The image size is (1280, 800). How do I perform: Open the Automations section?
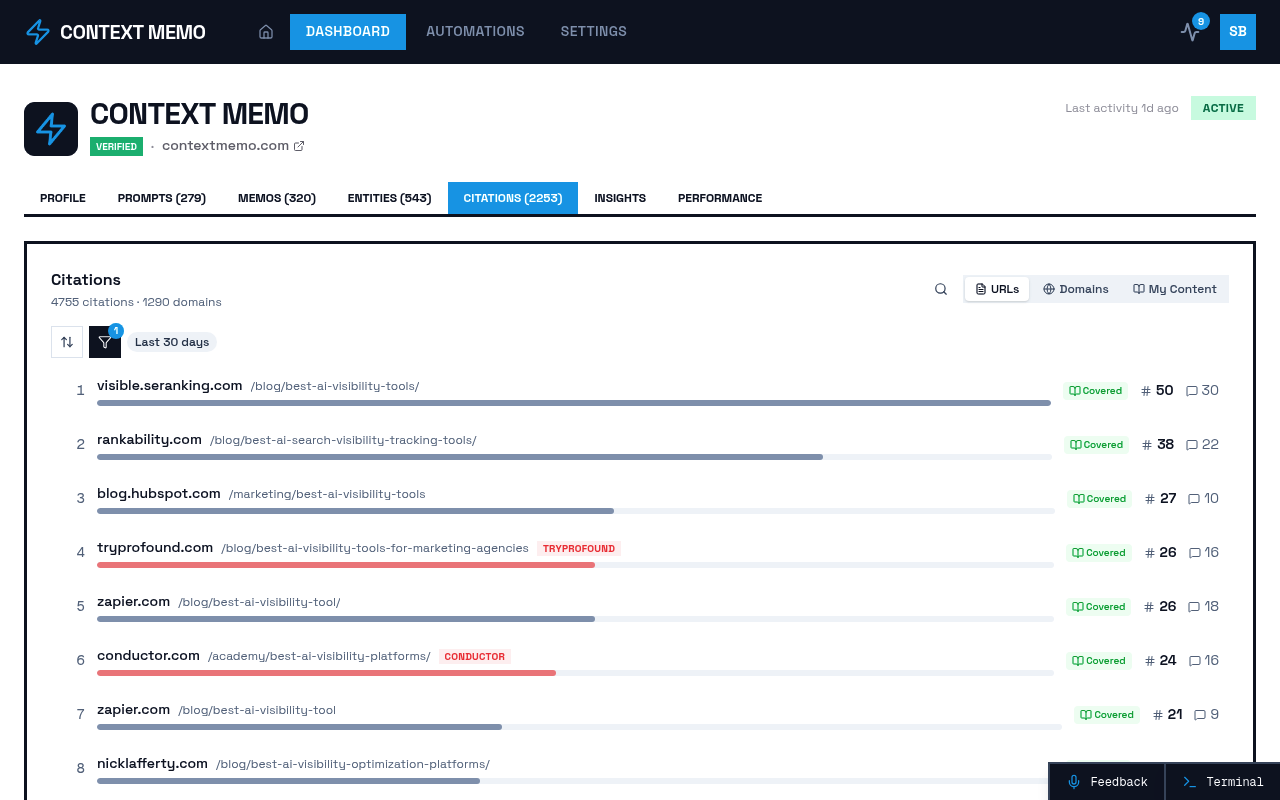point(475,31)
